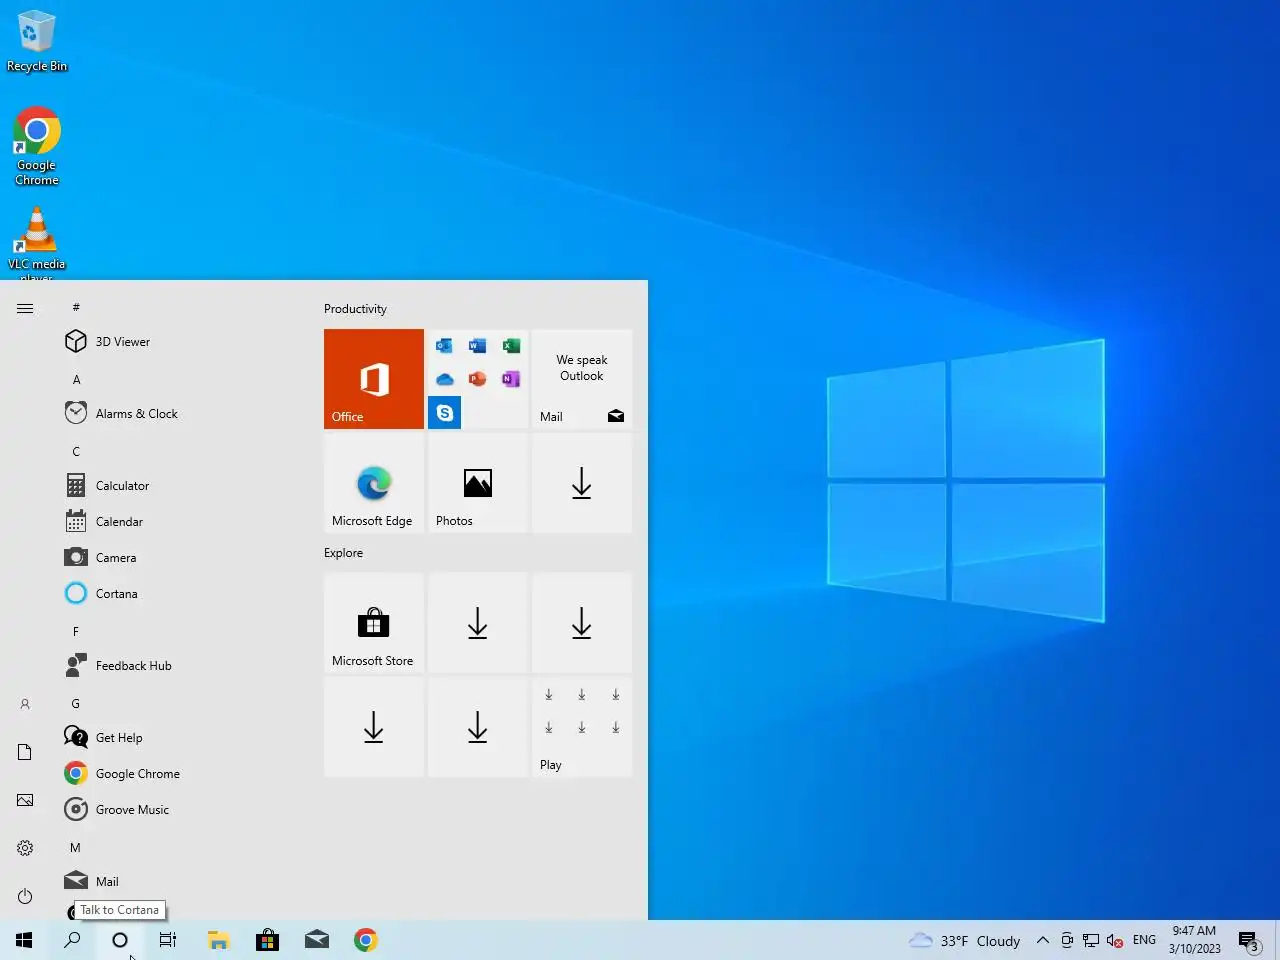
Task: Show hidden system tray icons
Action: 1042,940
